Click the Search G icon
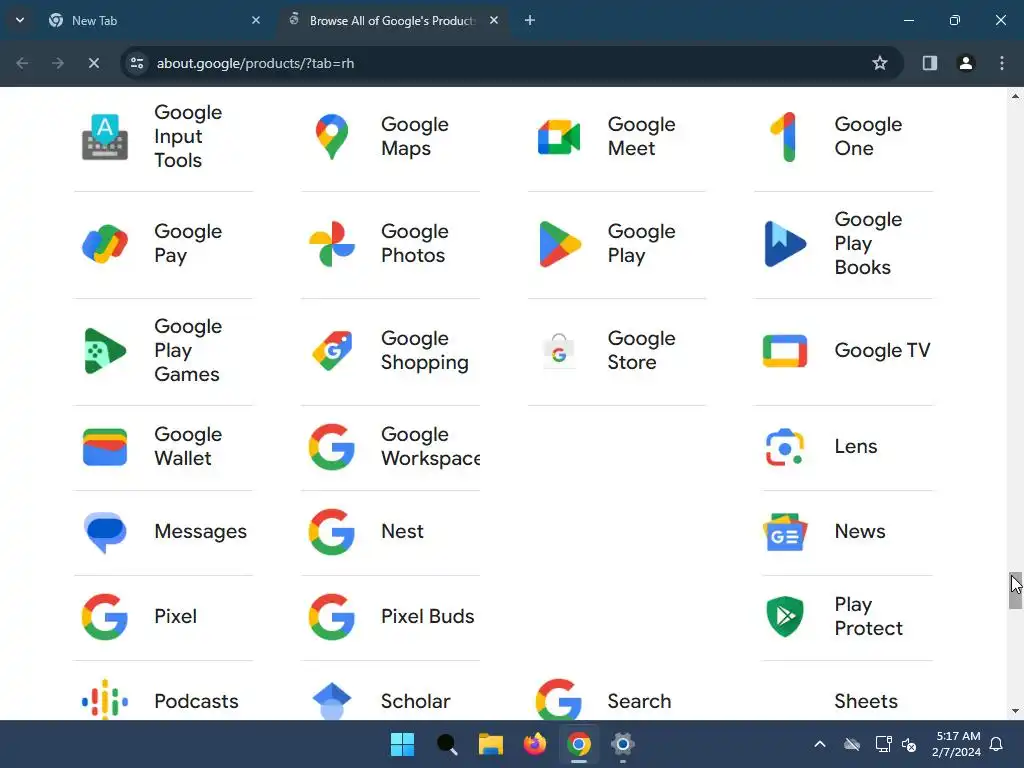This screenshot has width=1024, height=768. (x=558, y=699)
